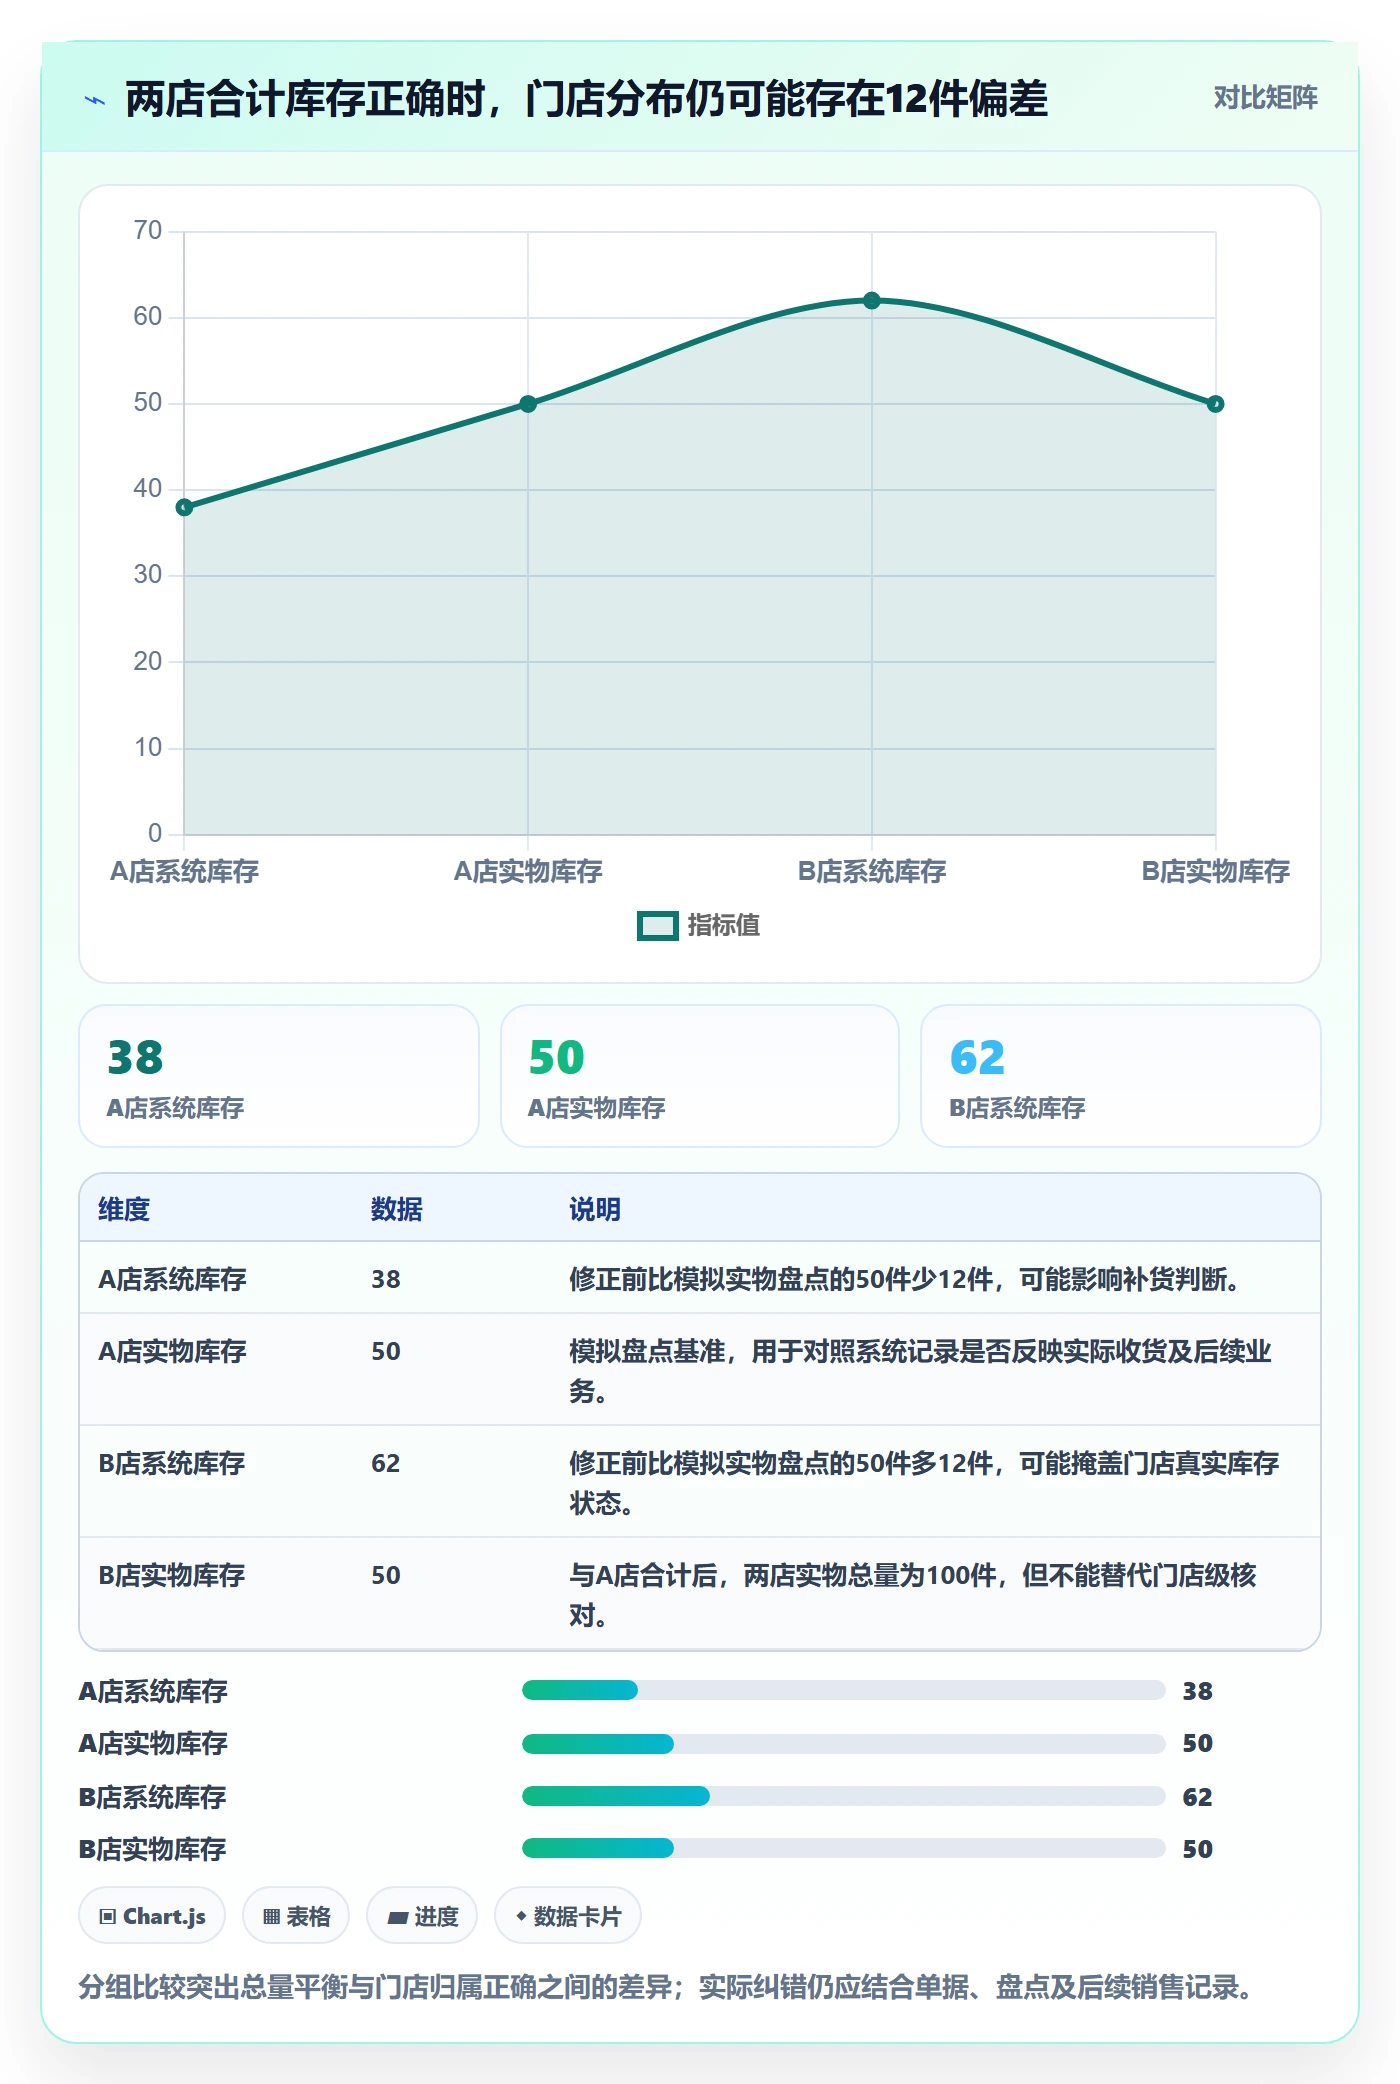
Task: Click the 60 y-axis tick label
Action: pos(148,317)
